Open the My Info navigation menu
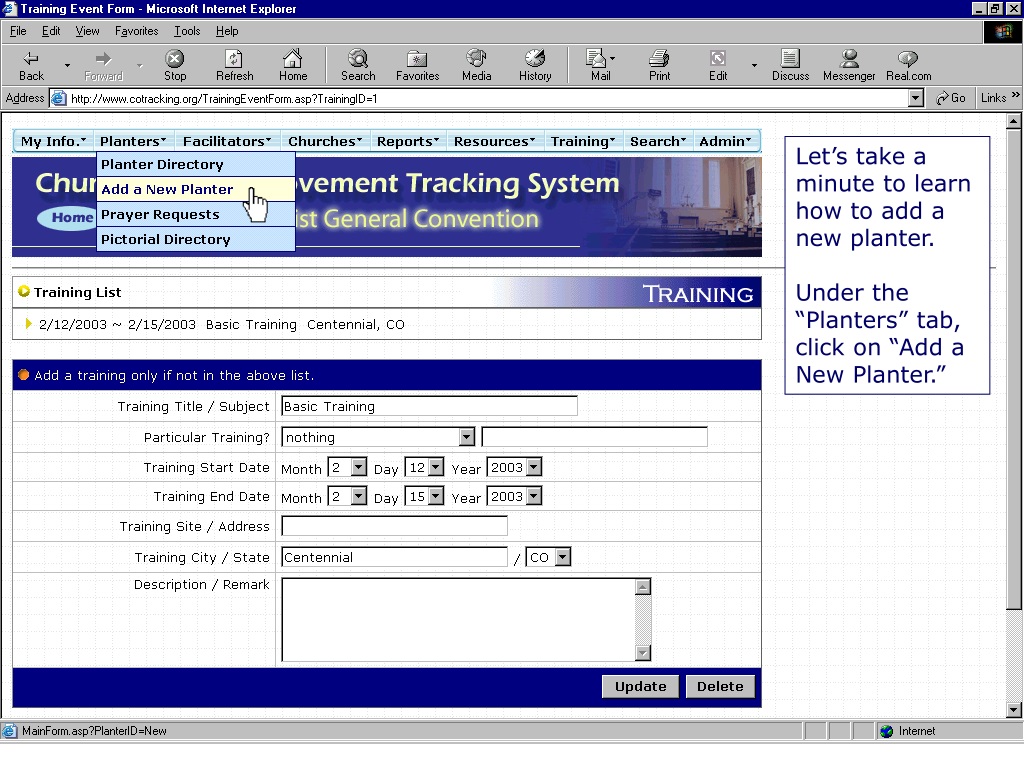The width and height of the screenshot is (1024, 768). pos(53,141)
